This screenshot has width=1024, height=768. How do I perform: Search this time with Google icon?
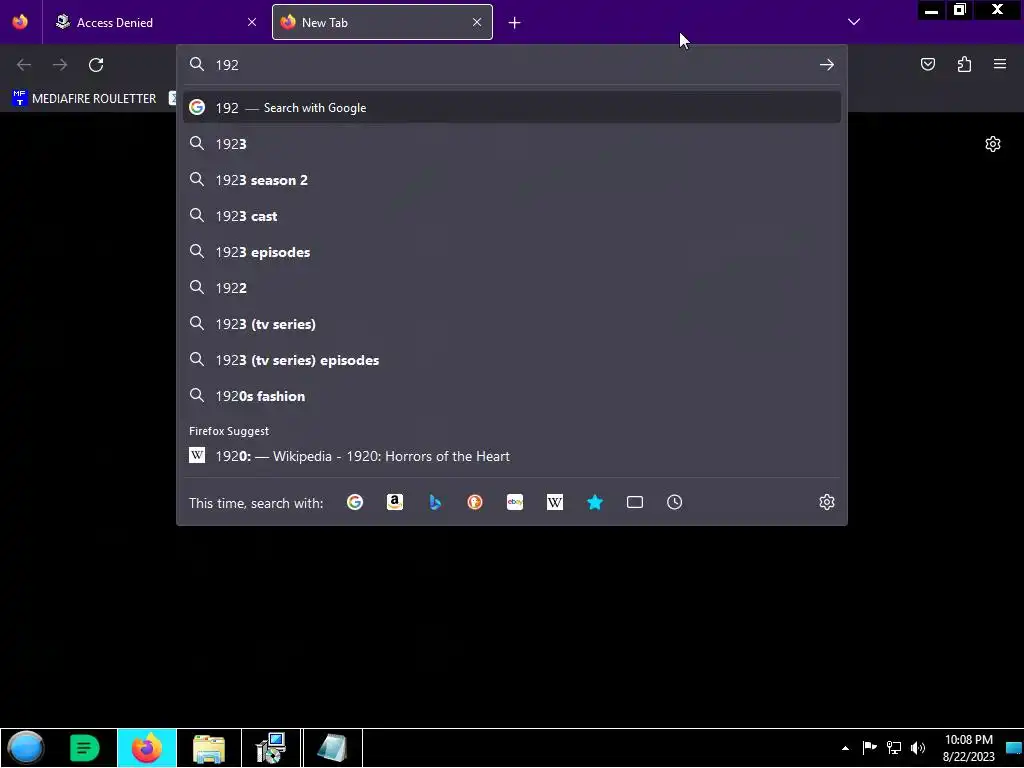click(x=355, y=502)
